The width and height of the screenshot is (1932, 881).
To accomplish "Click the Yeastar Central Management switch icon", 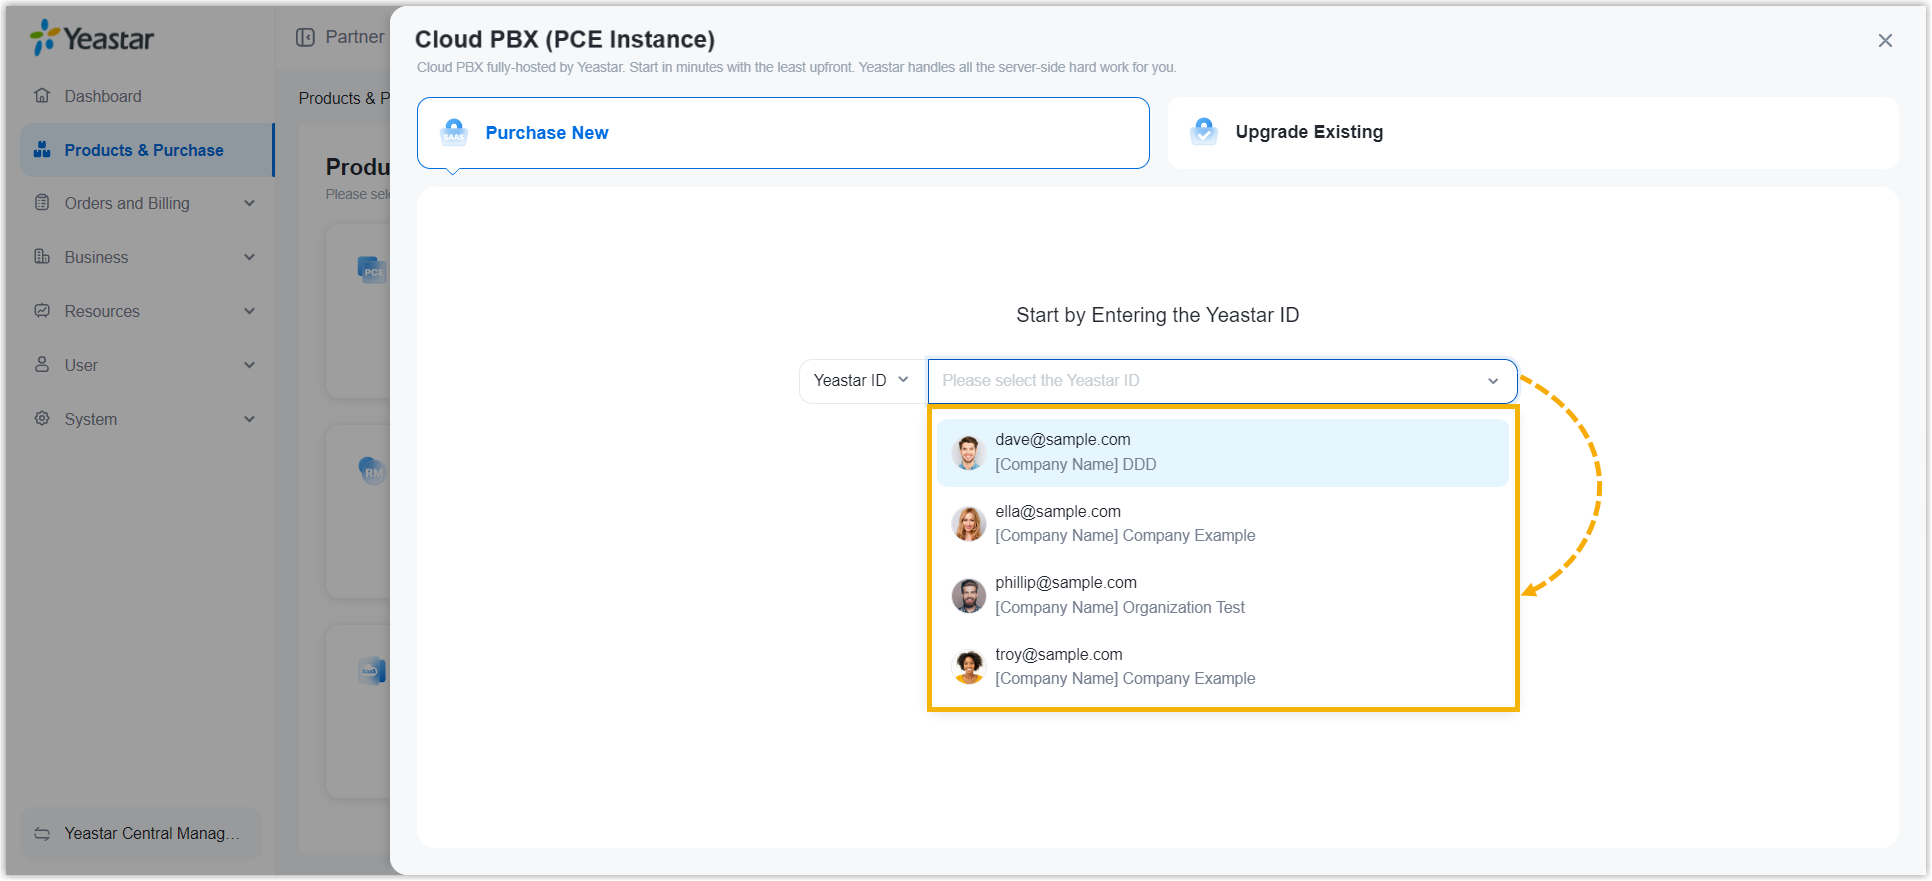I will click(42, 834).
